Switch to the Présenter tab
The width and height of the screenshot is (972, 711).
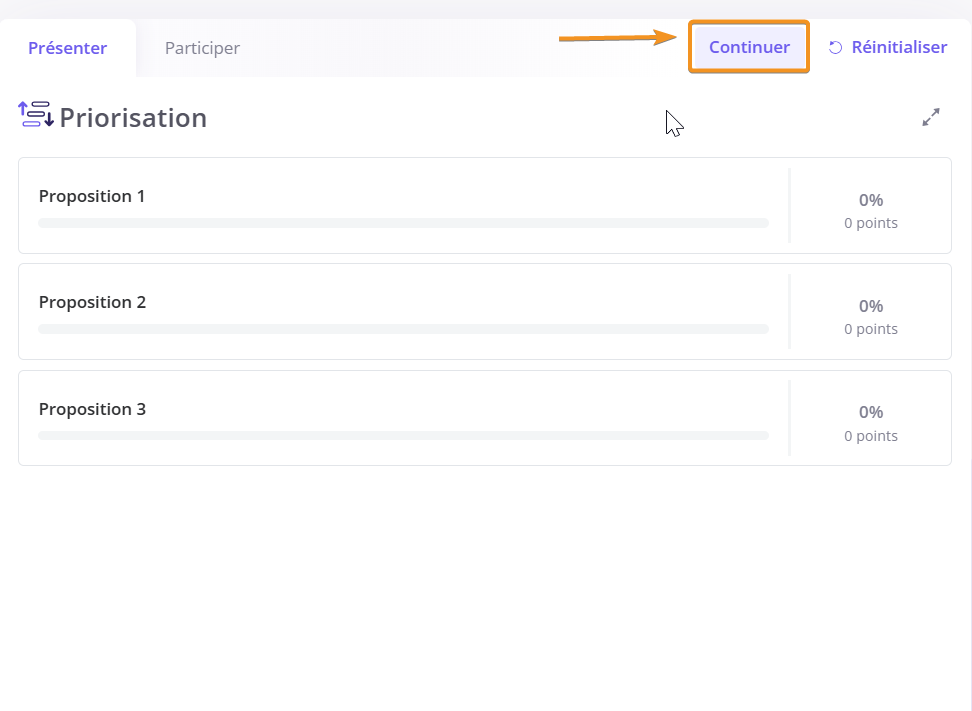click(x=68, y=48)
